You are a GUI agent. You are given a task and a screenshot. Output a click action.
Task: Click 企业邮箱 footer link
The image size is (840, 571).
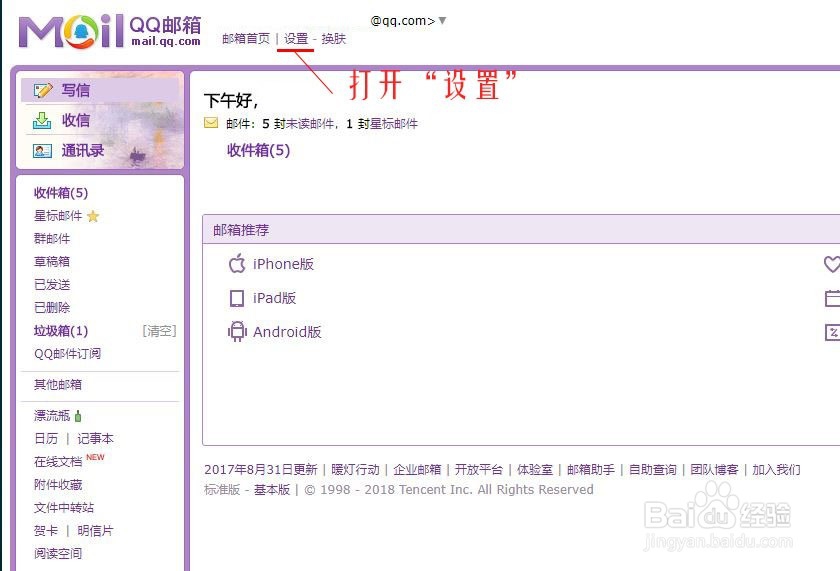(x=417, y=470)
